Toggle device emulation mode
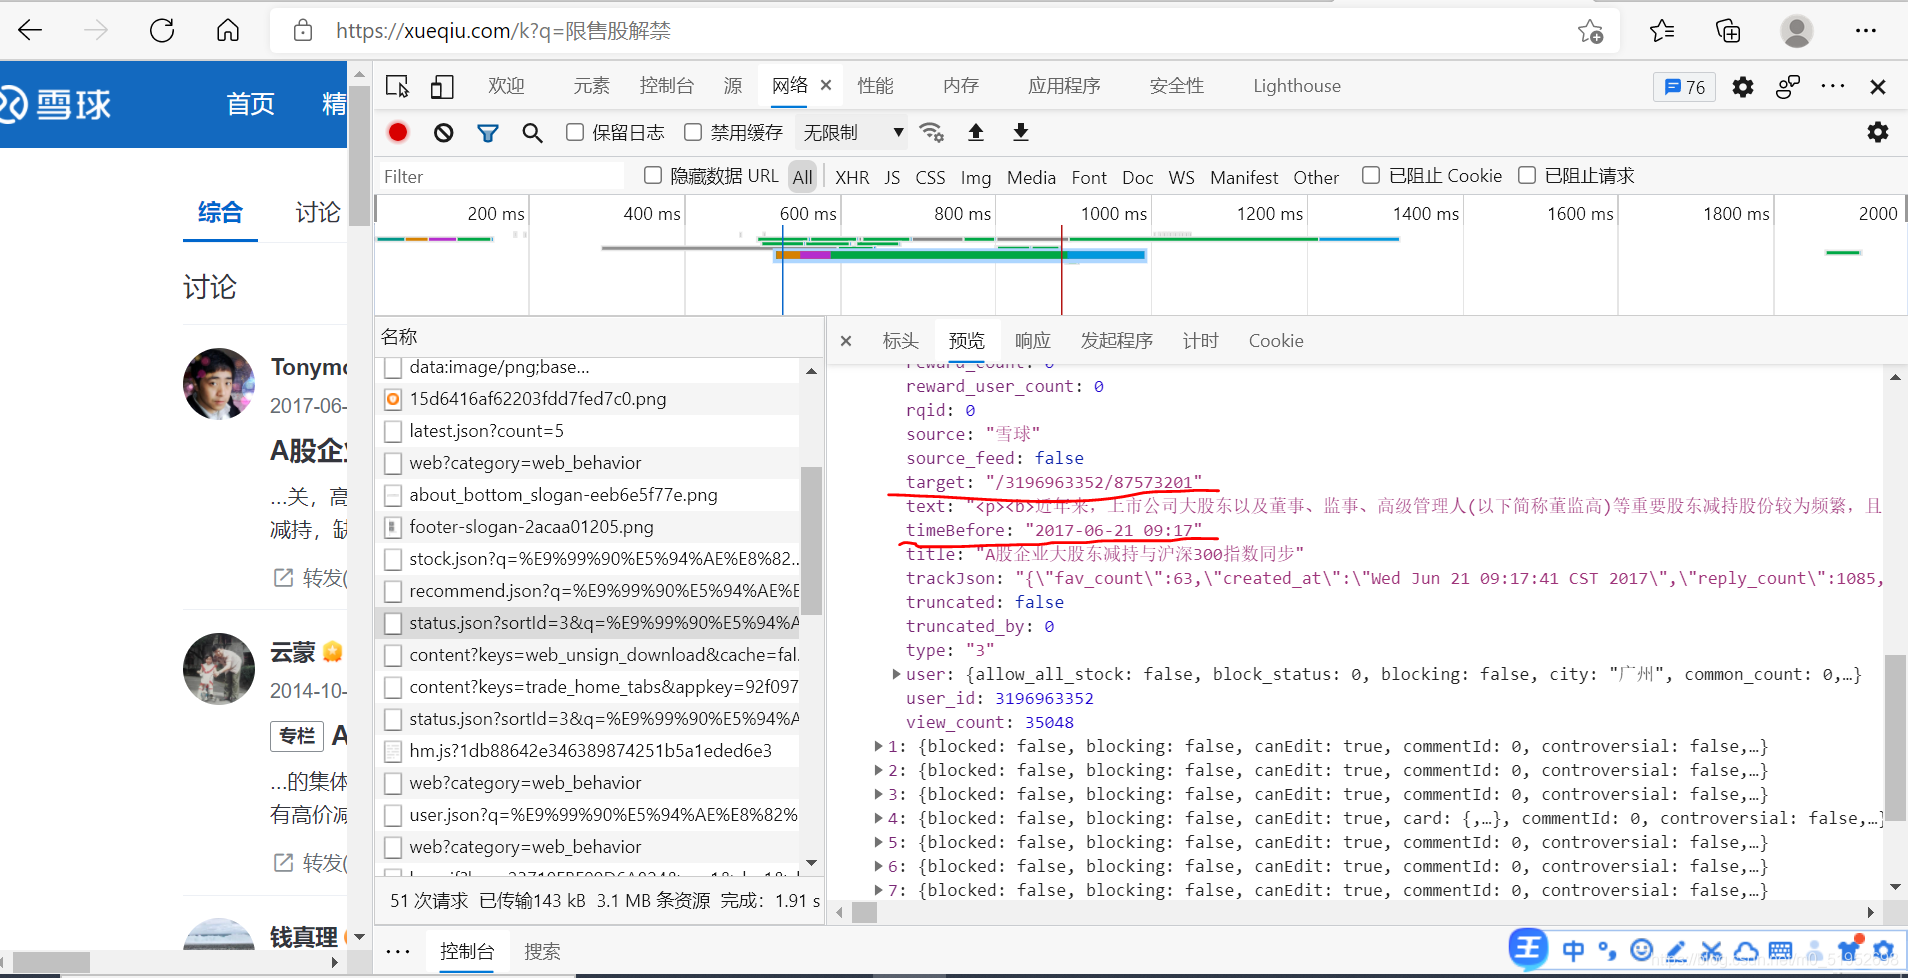 [442, 86]
